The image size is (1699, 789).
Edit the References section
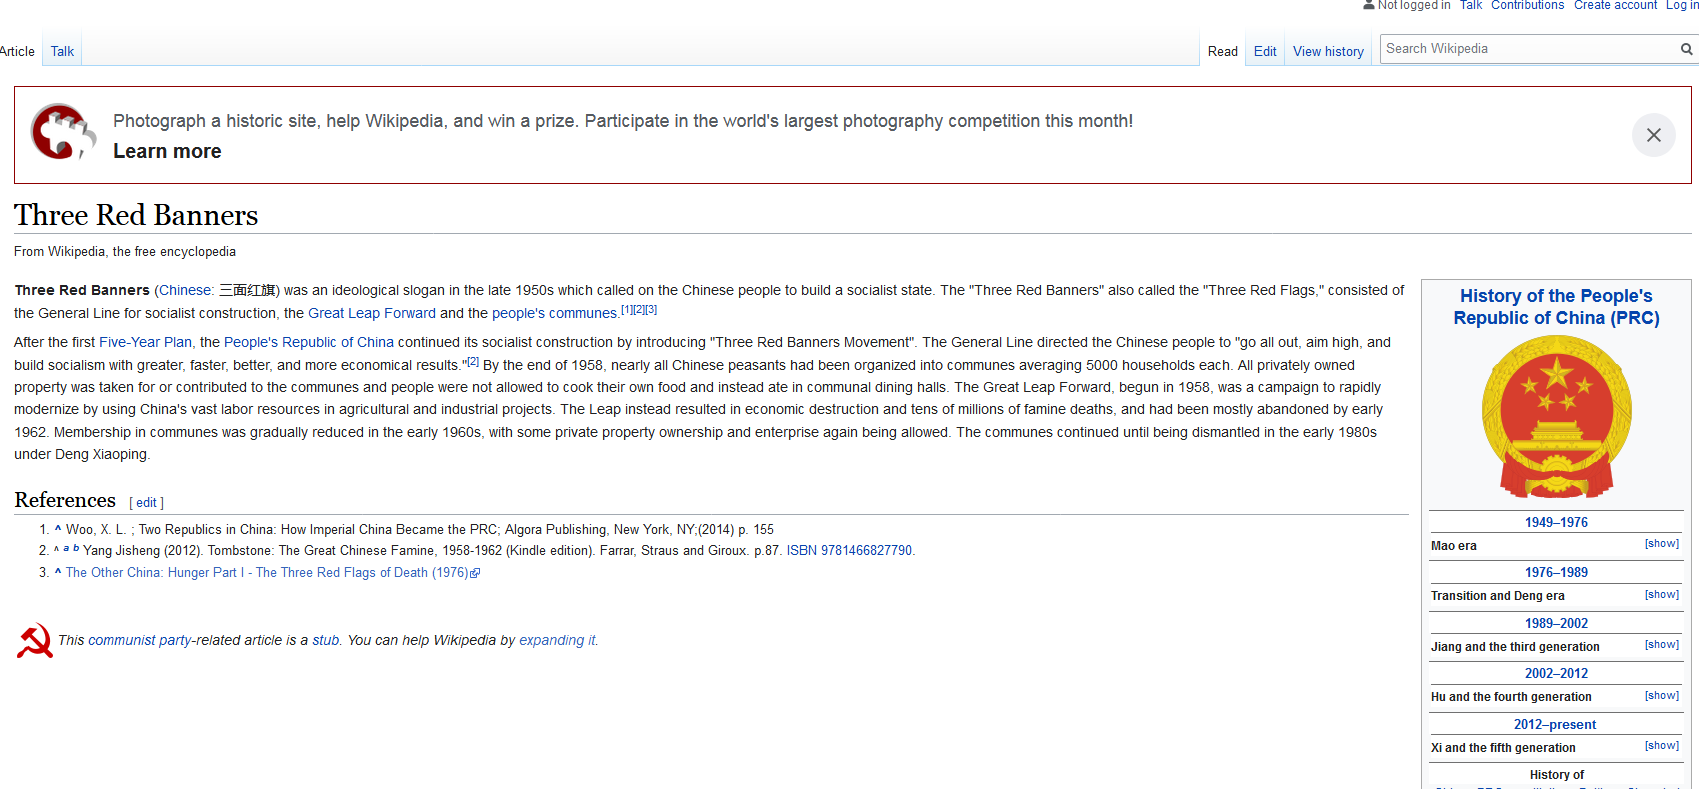(147, 503)
